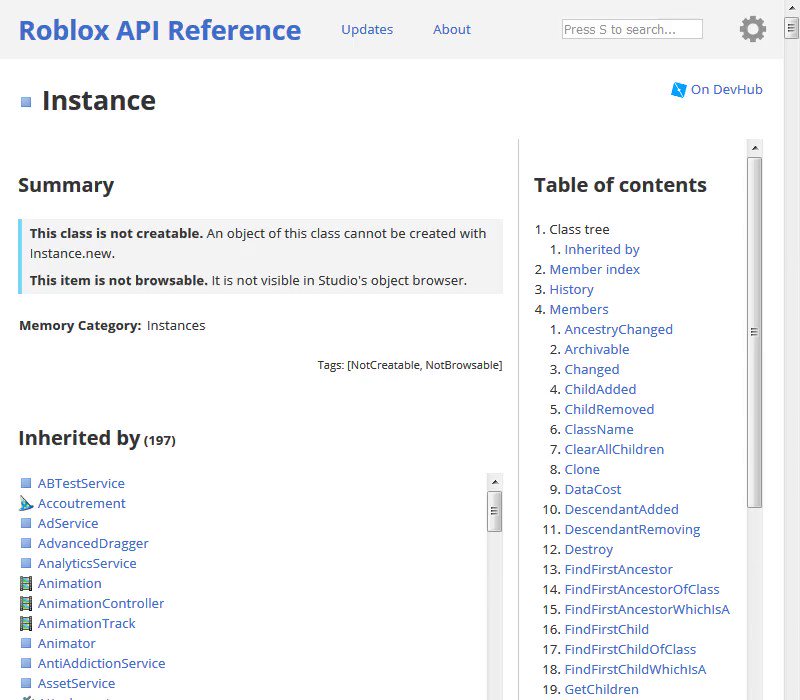The width and height of the screenshot is (800, 700).
Task: Go to Roblox API Reference home
Action: (x=160, y=30)
